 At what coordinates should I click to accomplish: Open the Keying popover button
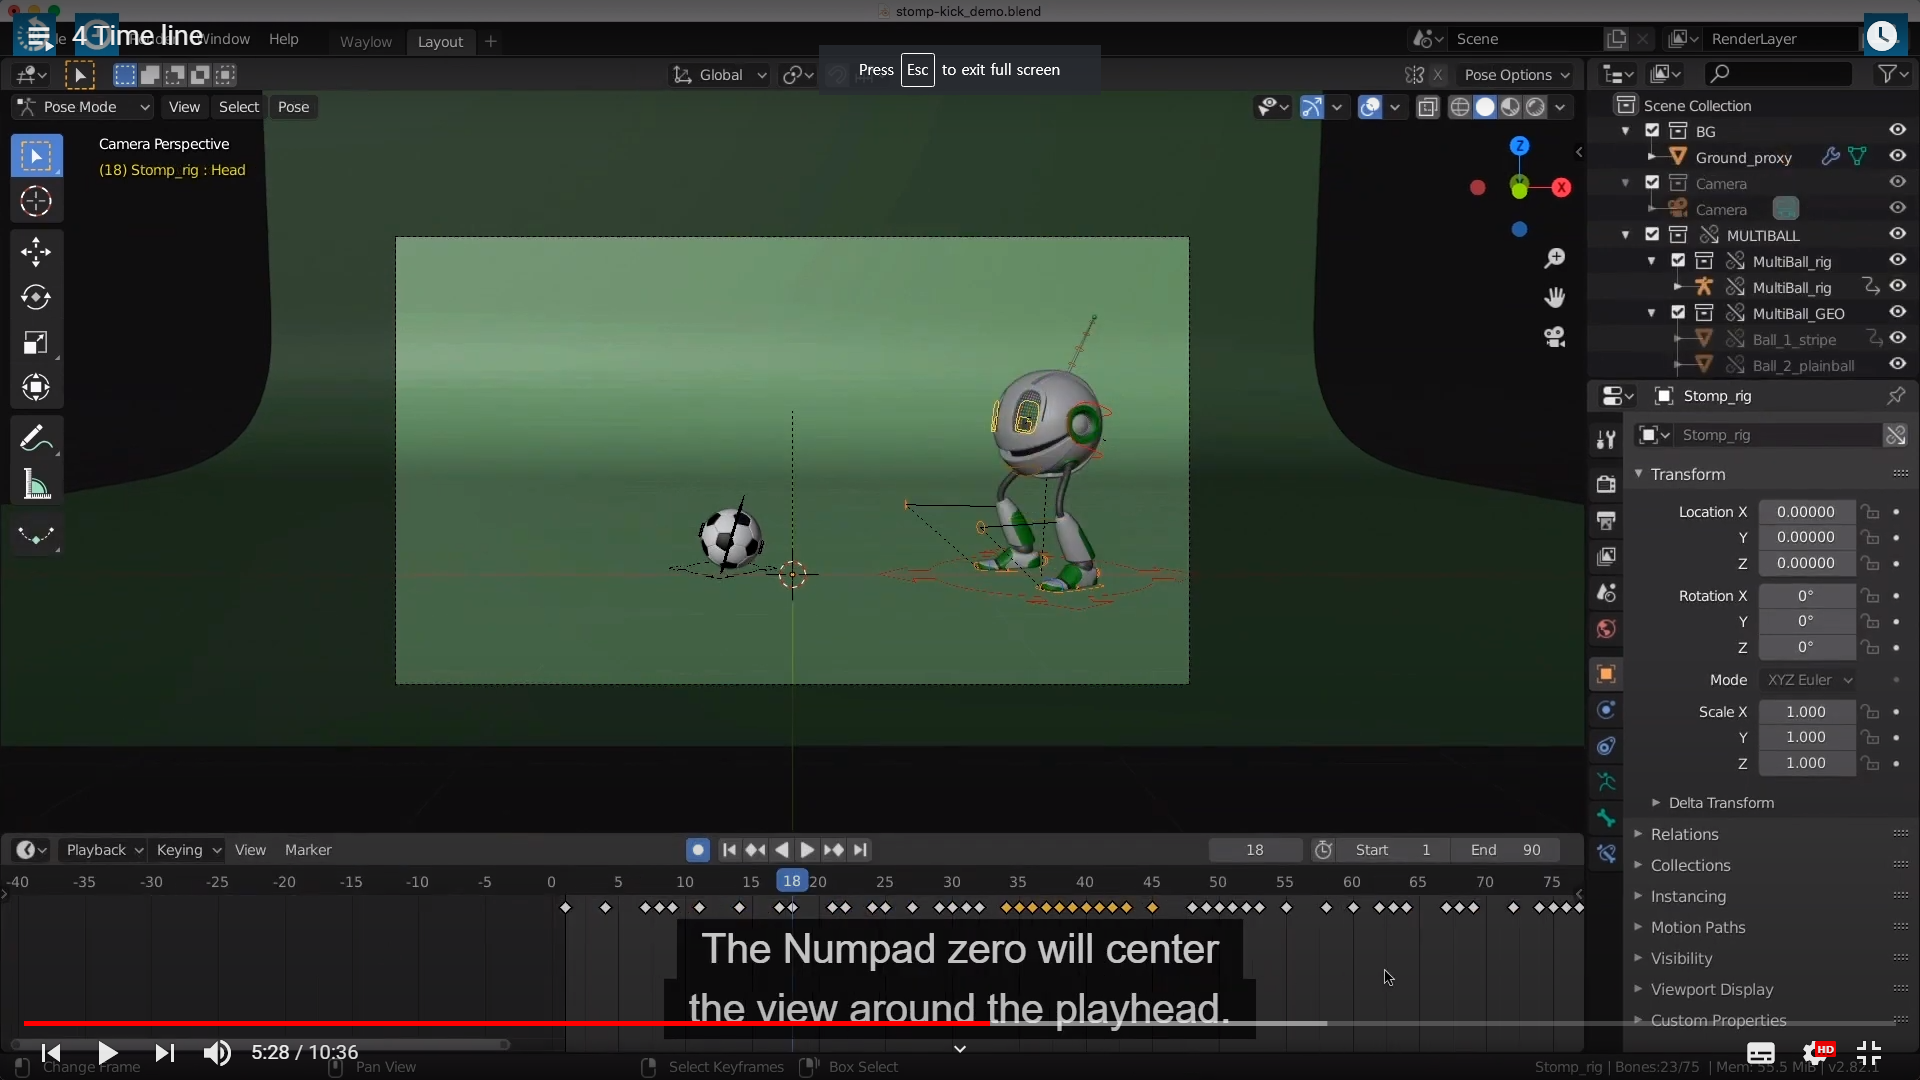coord(187,850)
